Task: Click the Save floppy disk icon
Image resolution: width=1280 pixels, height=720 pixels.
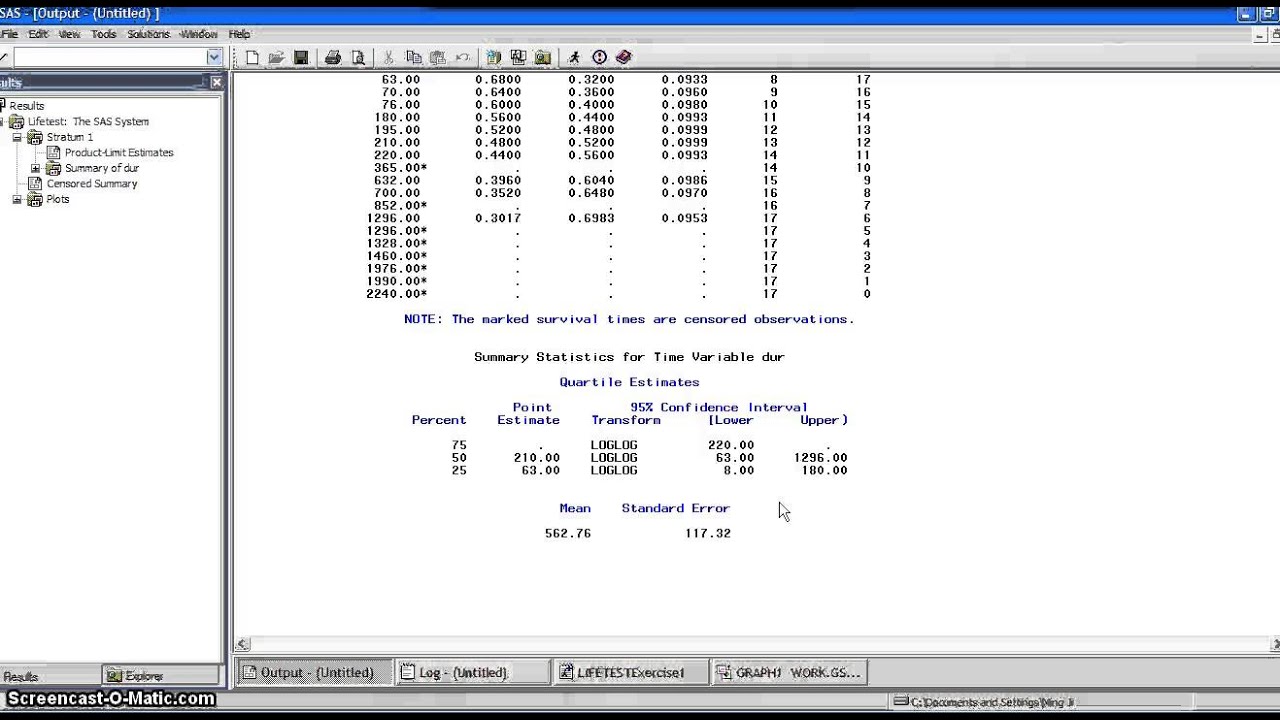Action: (300, 58)
